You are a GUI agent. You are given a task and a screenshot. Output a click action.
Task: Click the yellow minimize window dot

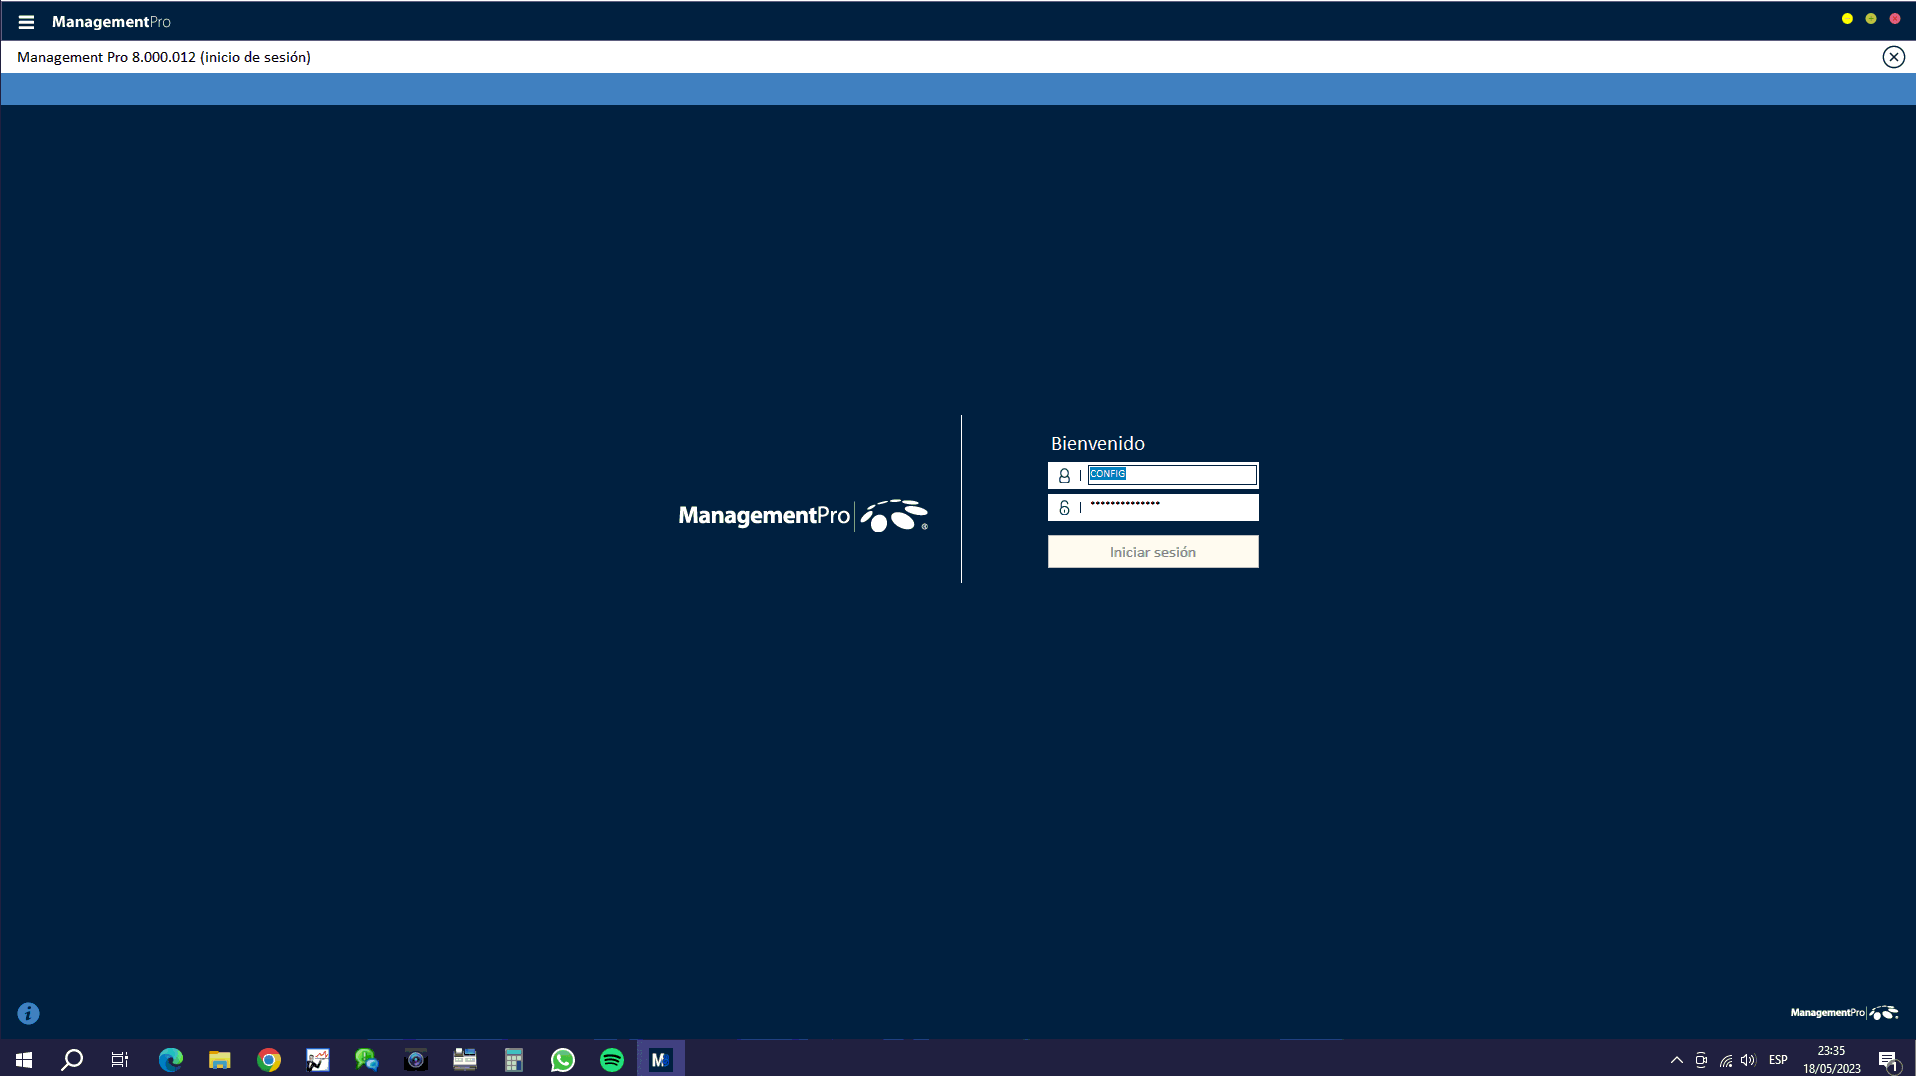tap(1846, 19)
